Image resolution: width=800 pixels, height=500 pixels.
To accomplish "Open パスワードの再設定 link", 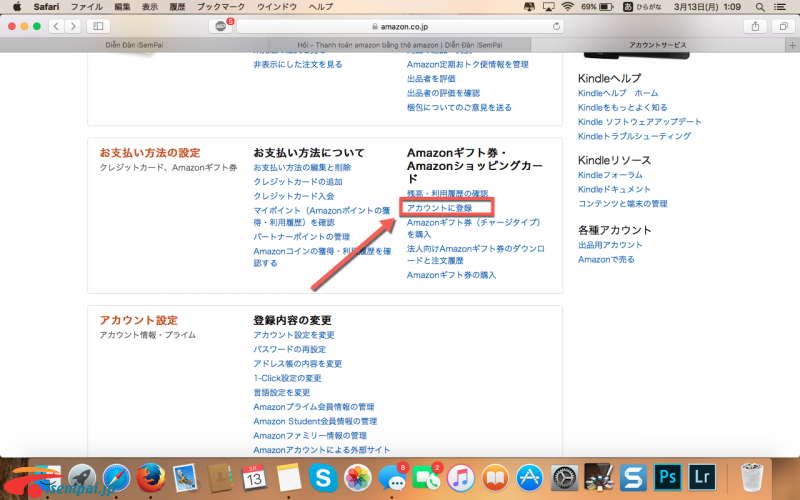I will (x=290, y=349).
